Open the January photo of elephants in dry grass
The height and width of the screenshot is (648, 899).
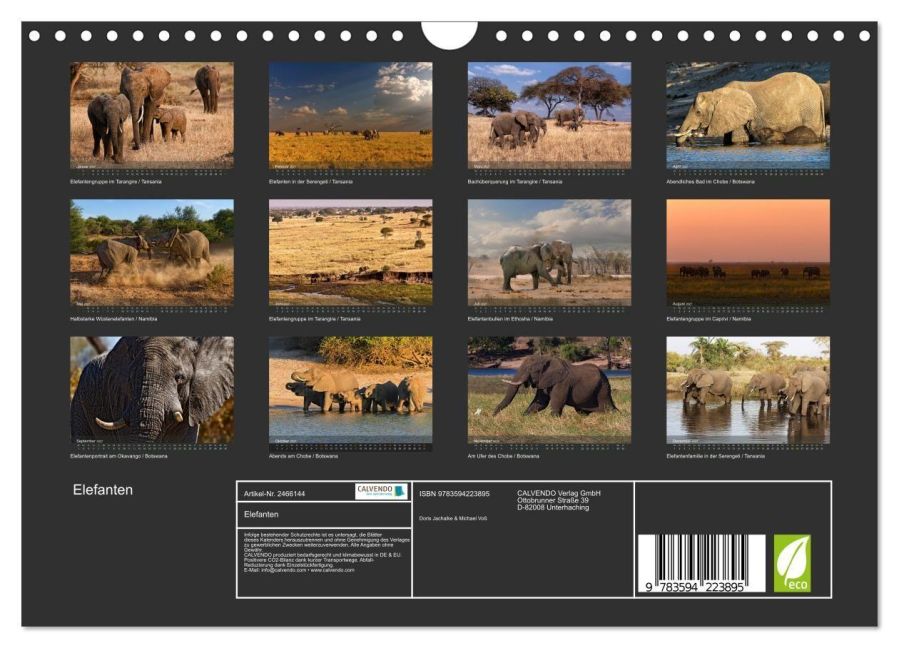click(x=152, y=115)
